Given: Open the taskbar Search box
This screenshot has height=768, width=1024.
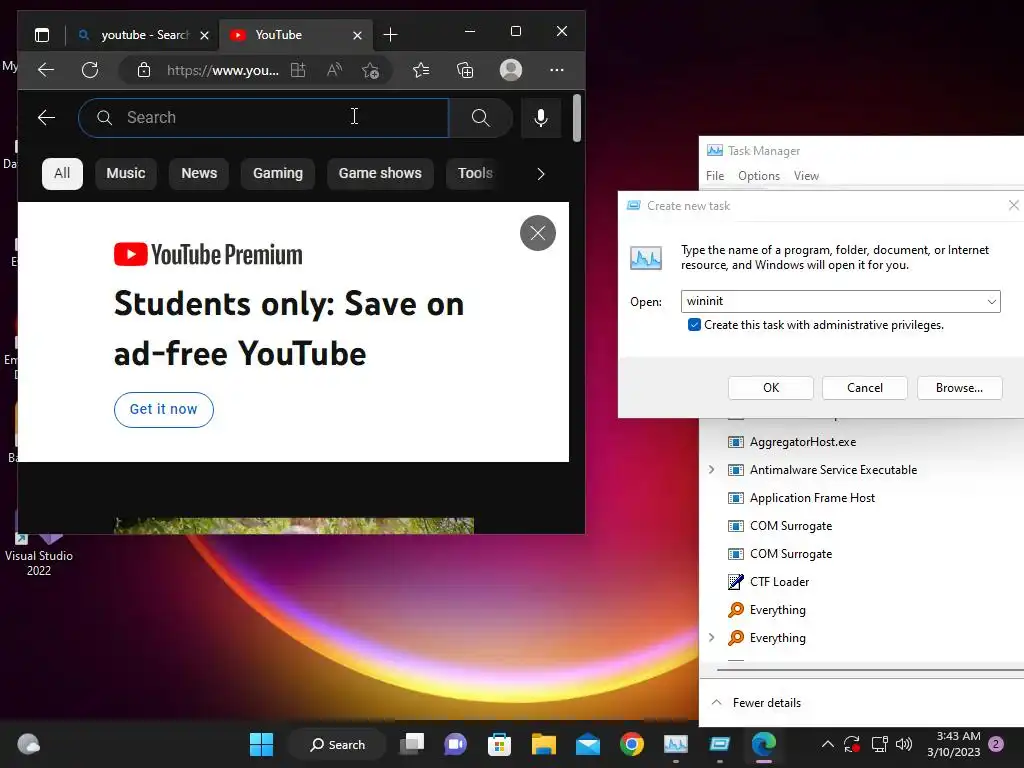Looking at the screenshot, I should click(337, 744).
